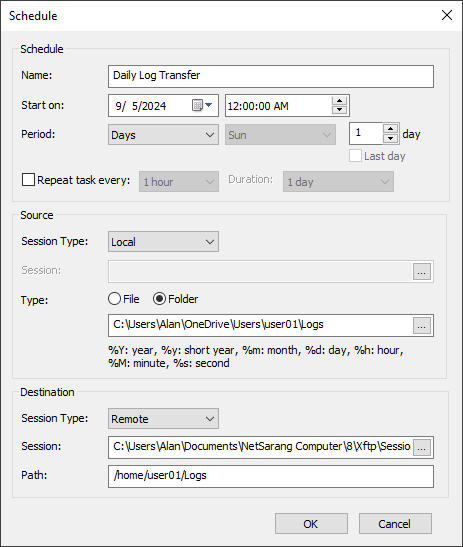The image size is (463, 547).
Task: Cancel the schedule dialog
Action: point(395,524)
